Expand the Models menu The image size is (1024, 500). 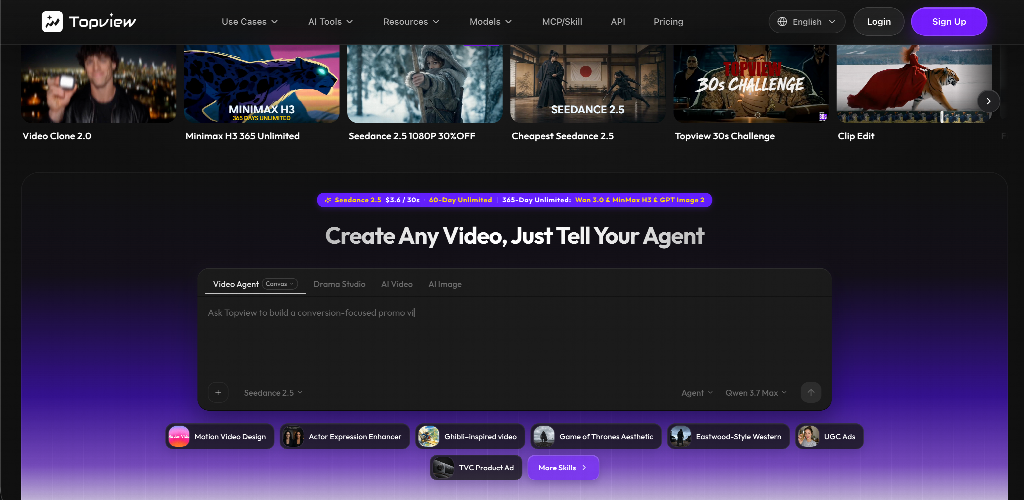490,22
